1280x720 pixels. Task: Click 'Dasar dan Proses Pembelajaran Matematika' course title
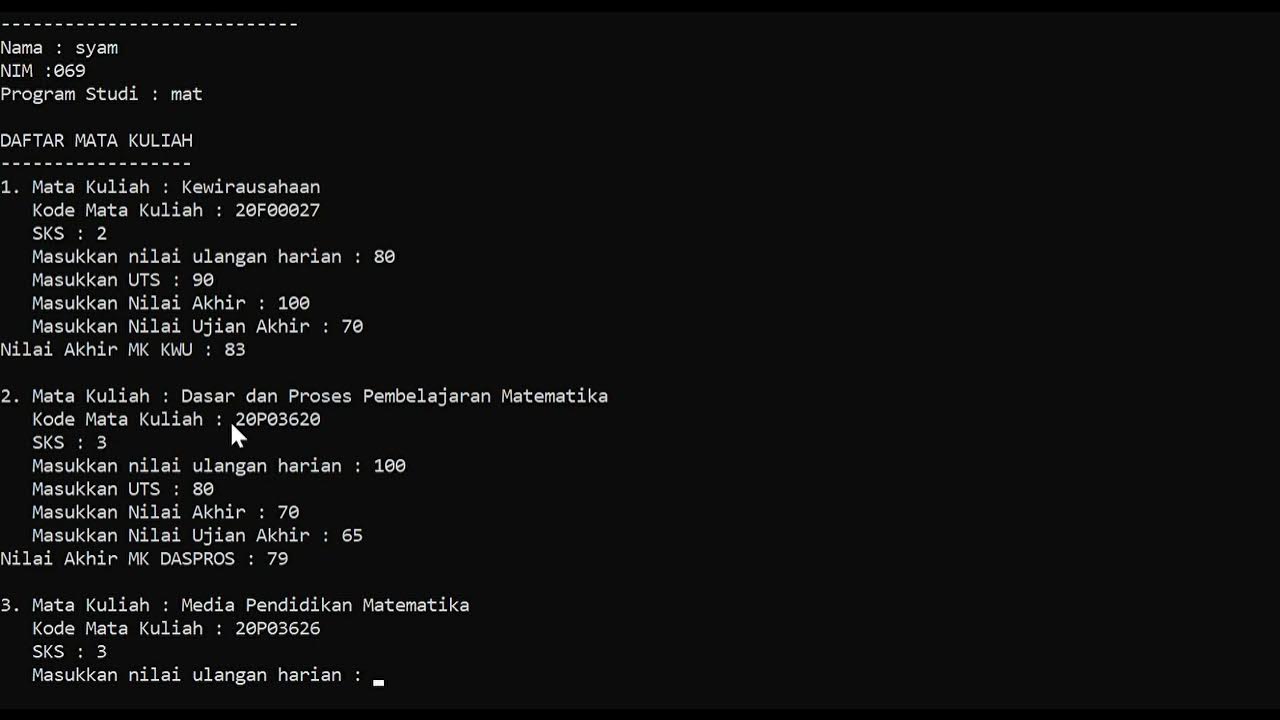tap(394, 396)
